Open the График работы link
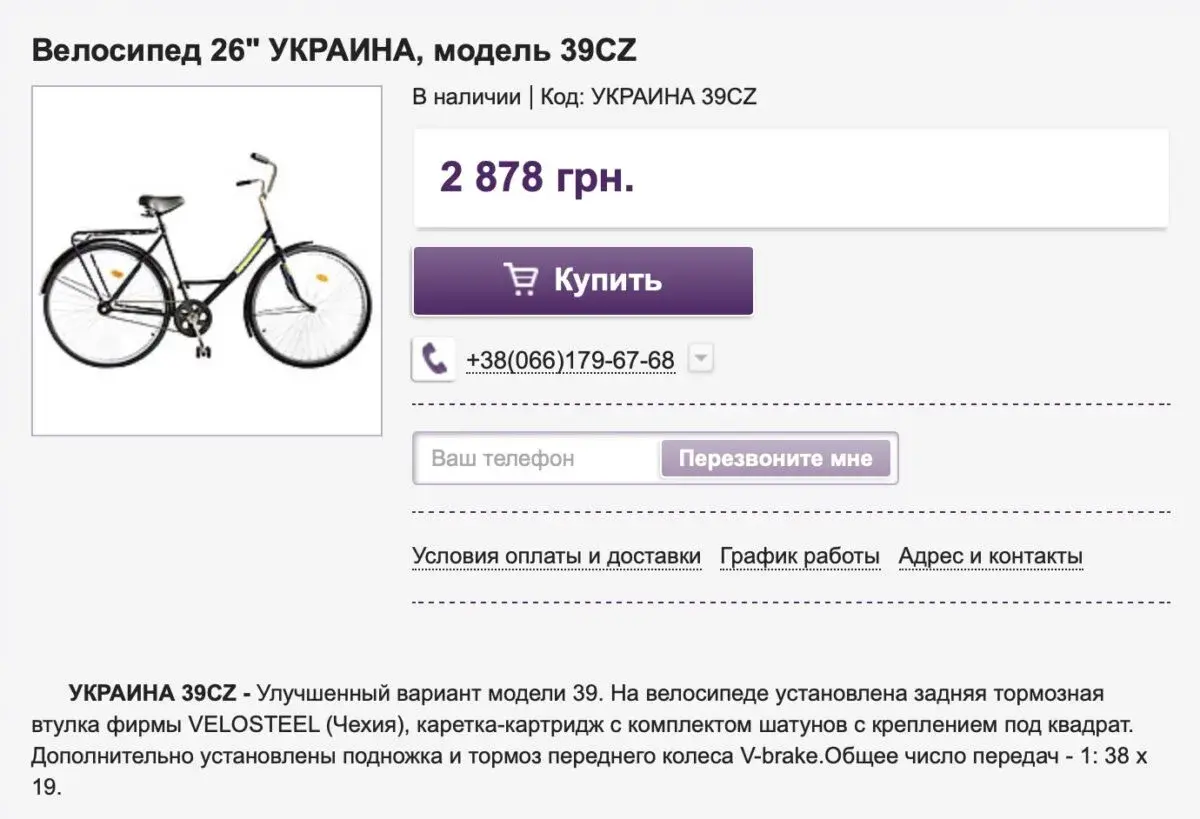Screen dimensions: 1200x819 click(799, 556)
